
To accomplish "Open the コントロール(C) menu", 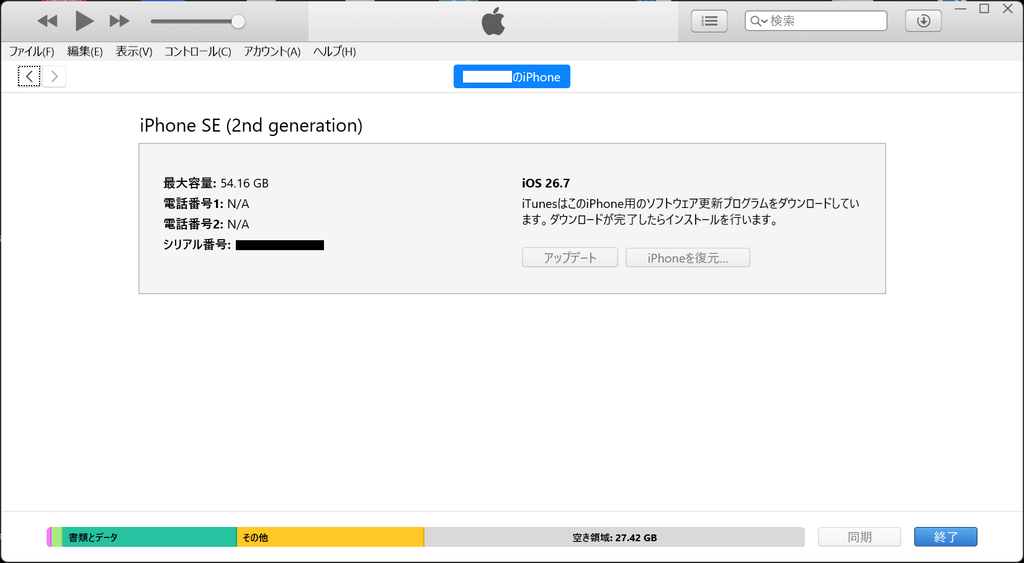I will coord(197,52).
